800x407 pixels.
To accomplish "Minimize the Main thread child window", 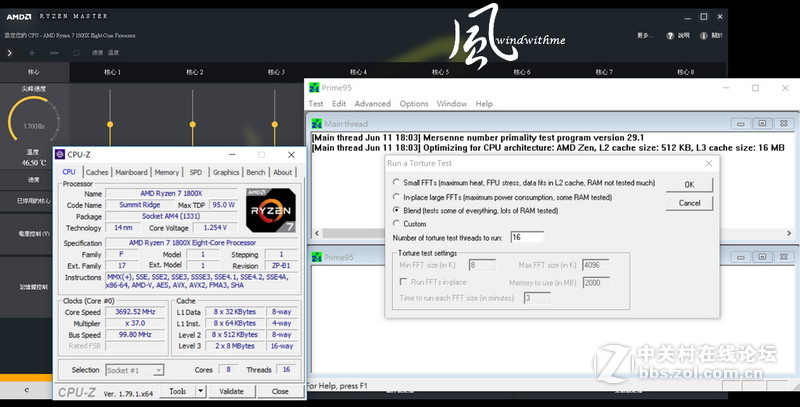I will [741, 123].
